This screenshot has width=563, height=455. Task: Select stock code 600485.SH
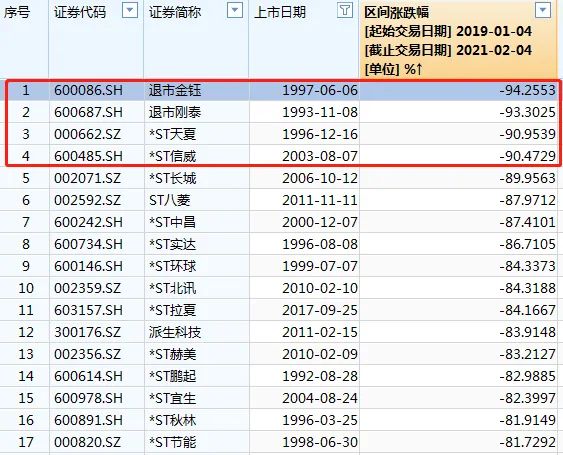point(88,156)
